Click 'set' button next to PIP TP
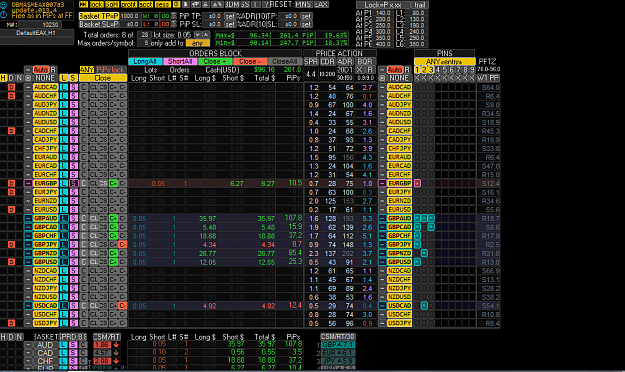The height and width of the screenshot is (372, 625). [230, 16]
